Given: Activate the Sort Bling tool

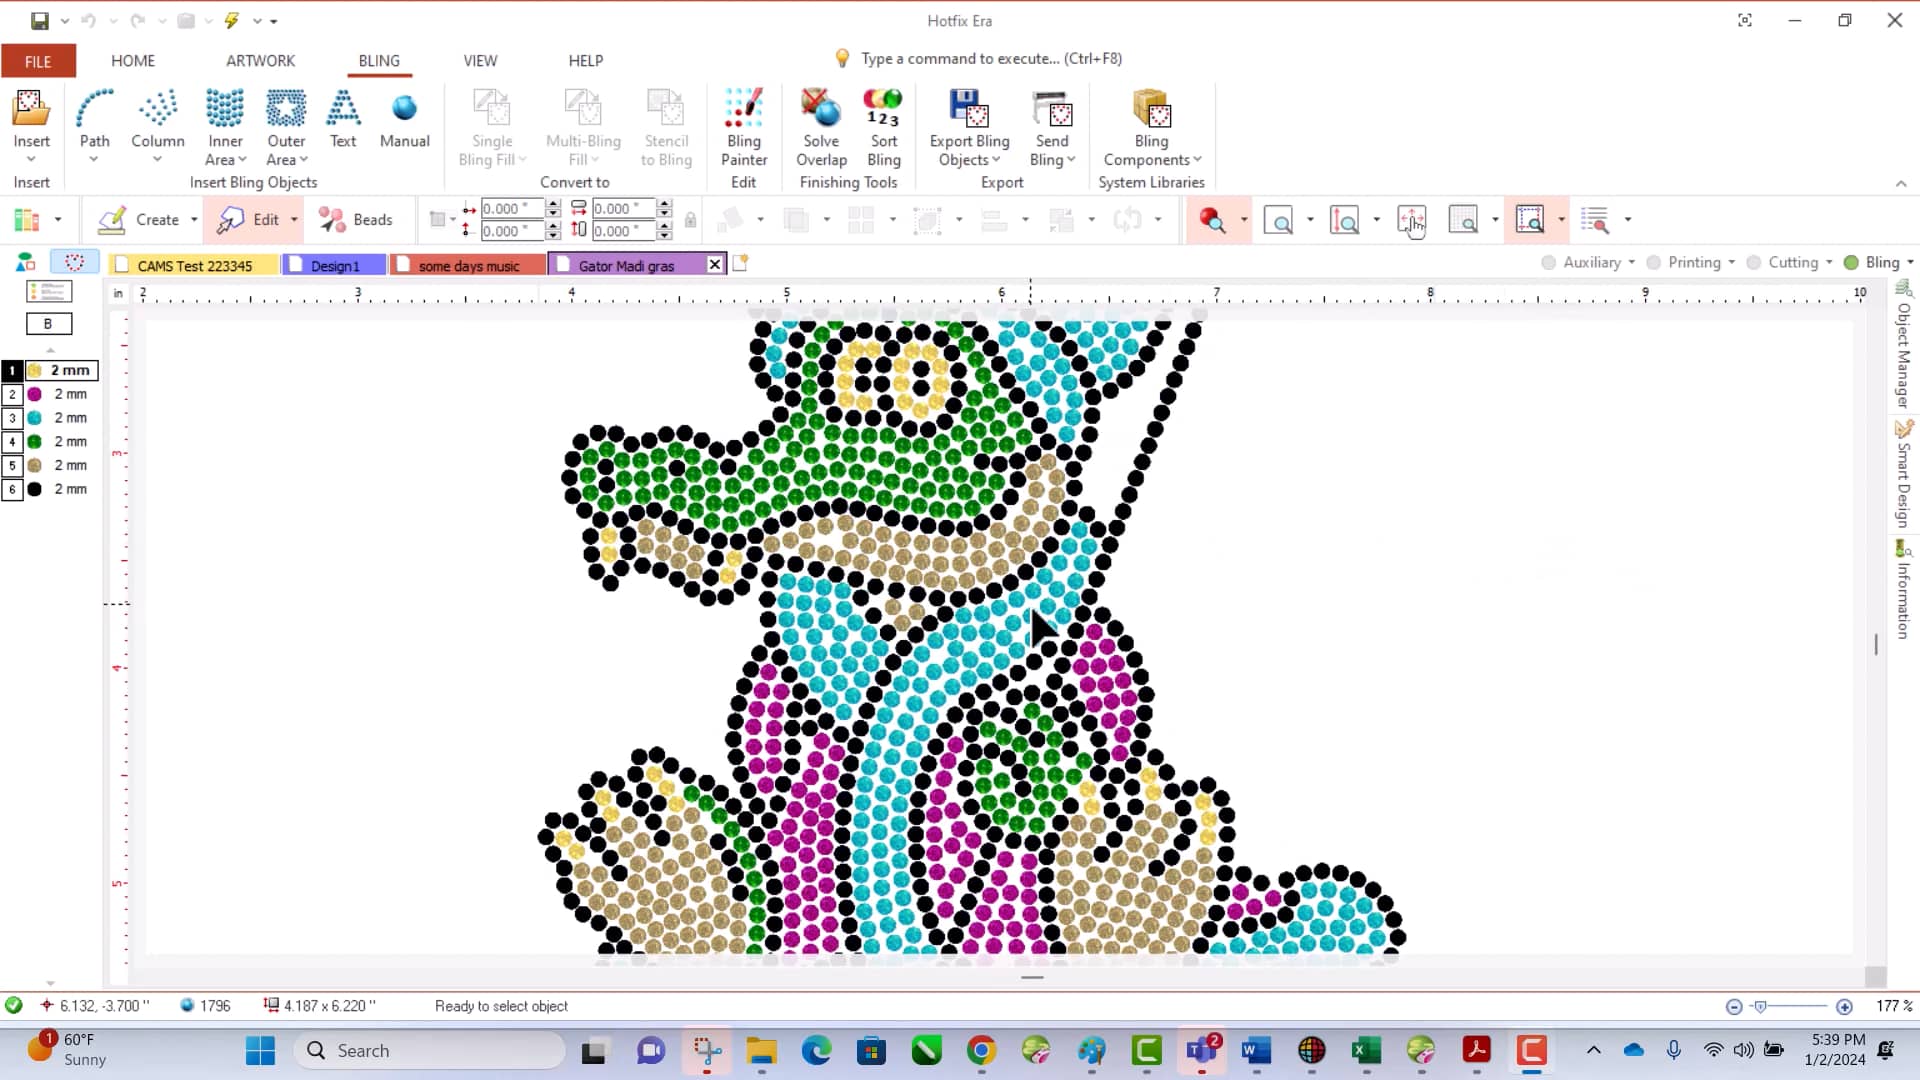Looking at the screenshot, I should (x=882, y=125).
